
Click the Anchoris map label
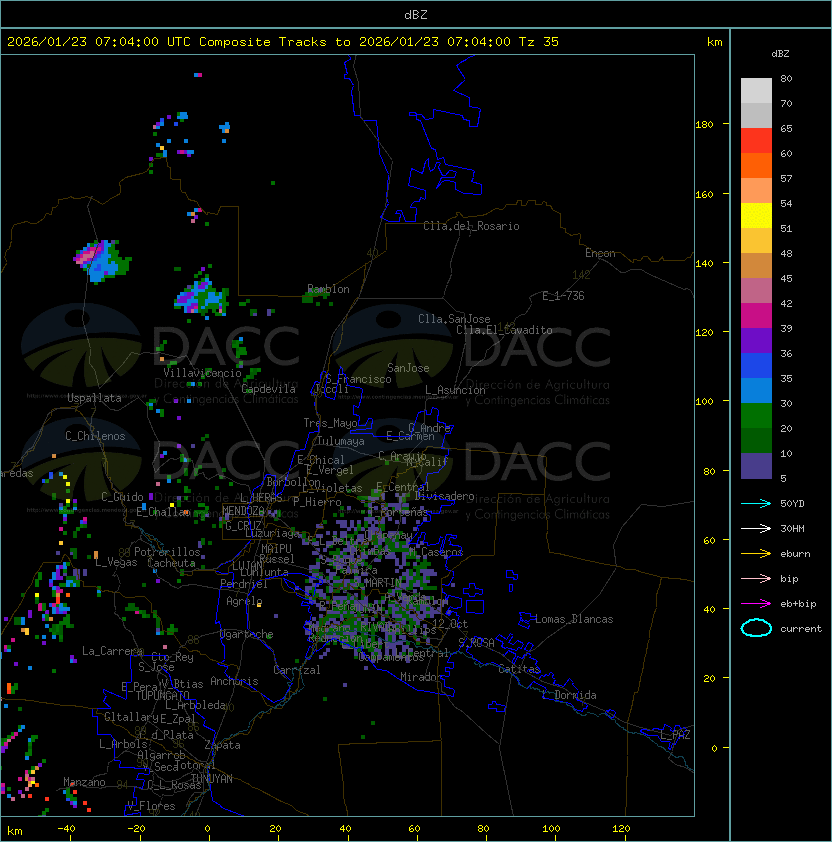pyautogui.click(x=234, y=681)
